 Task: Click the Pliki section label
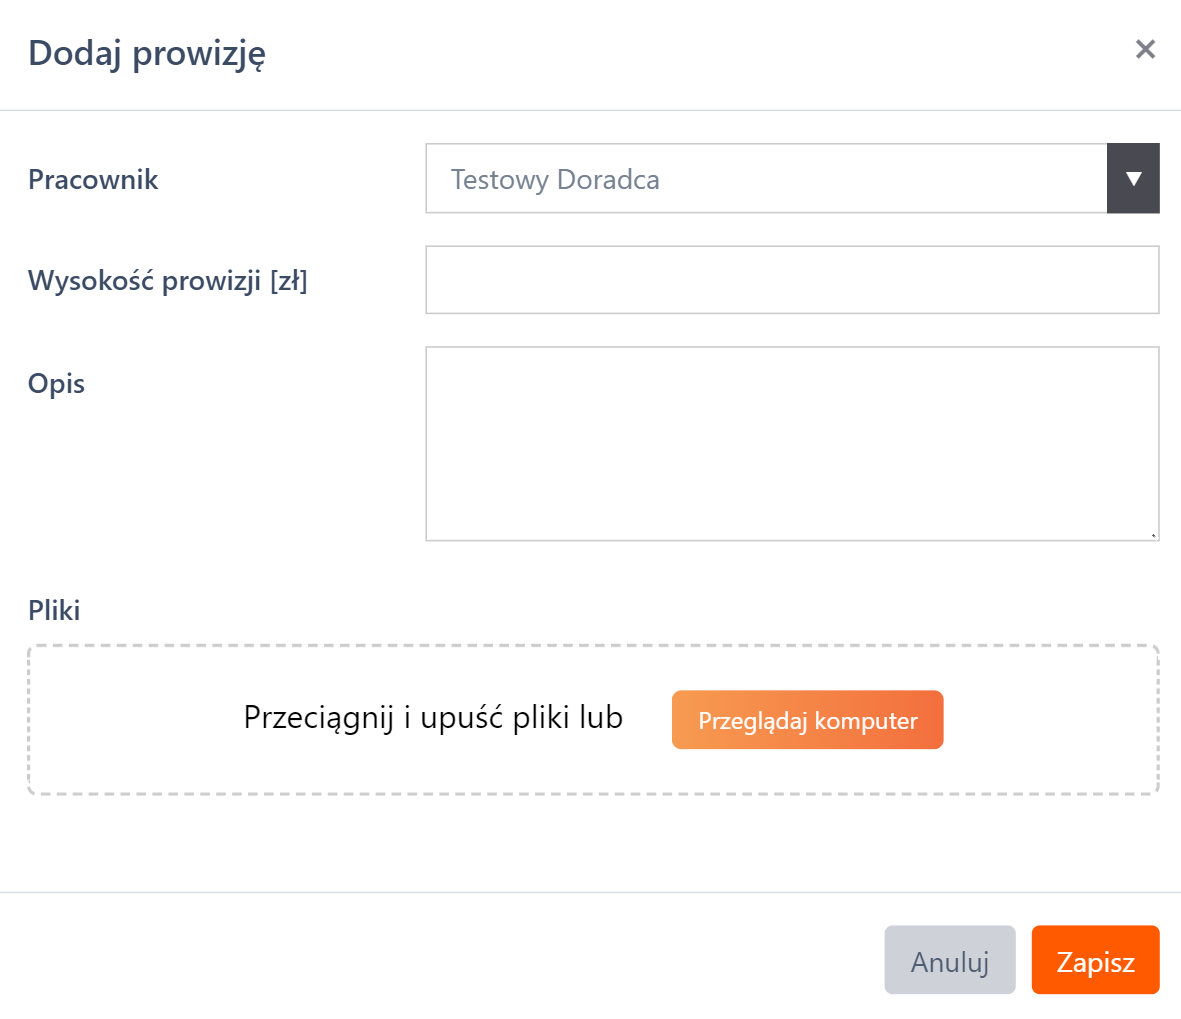54,610
